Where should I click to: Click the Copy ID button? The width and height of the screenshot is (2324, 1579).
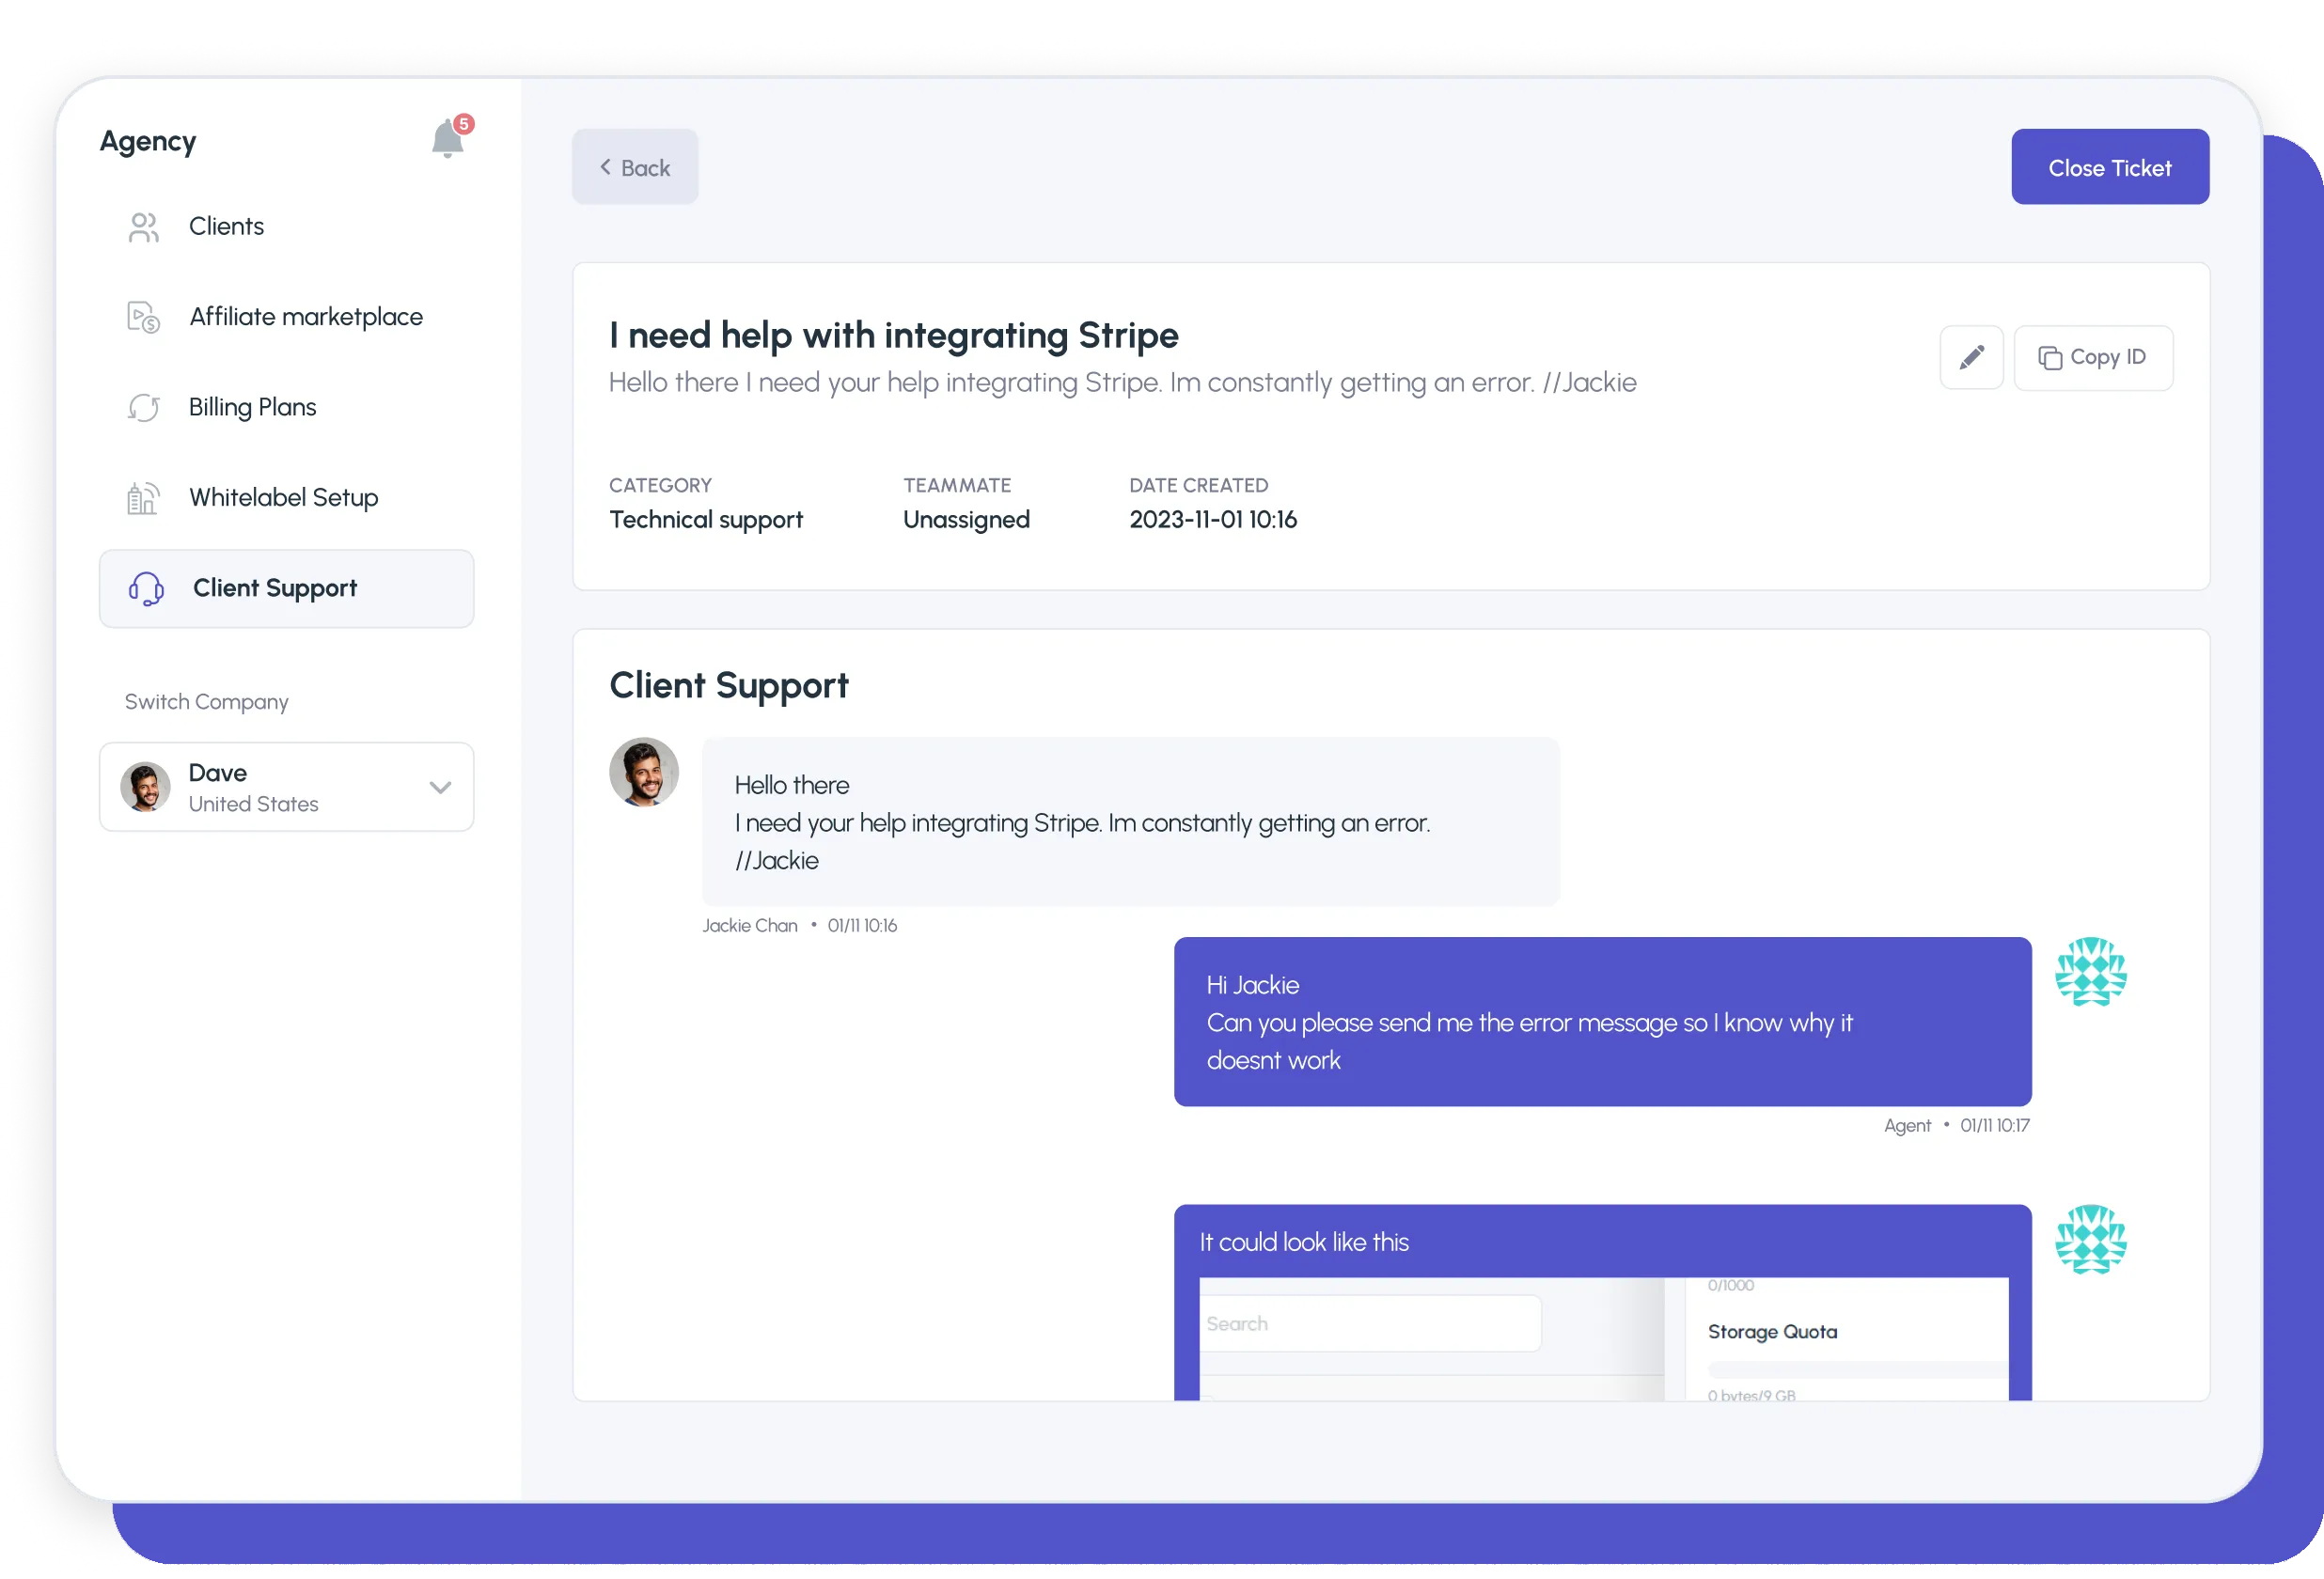(2092, 358)
